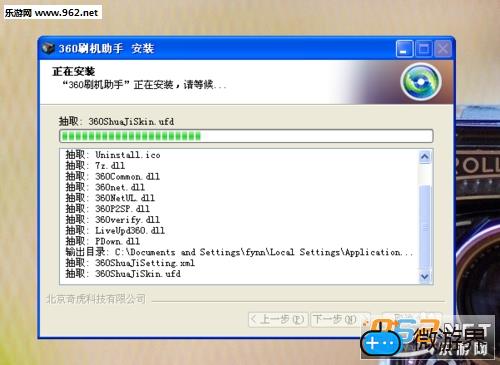Screen dimensions: 500x365
Task: Click the log scrollbar down arrow
Action: coord(425,276)
